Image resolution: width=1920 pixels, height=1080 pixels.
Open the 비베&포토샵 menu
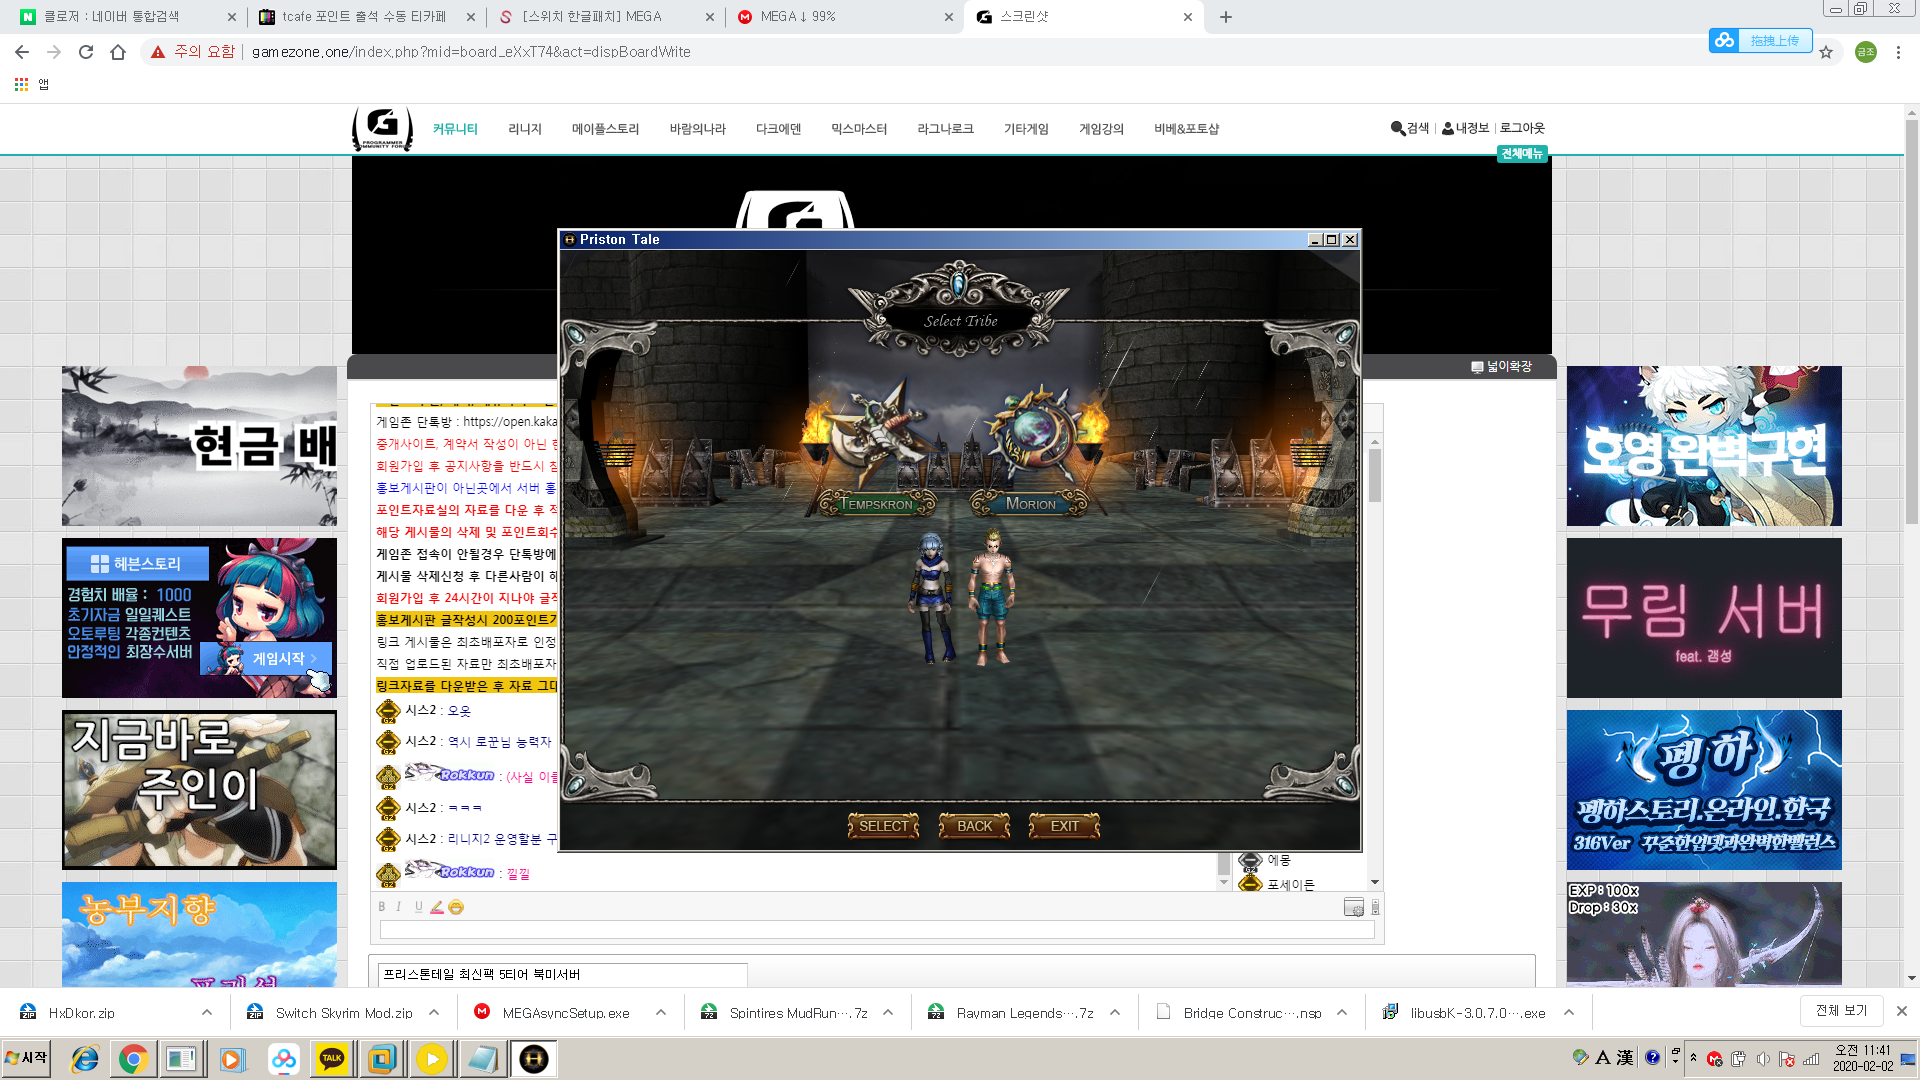tap(1186, 129)
